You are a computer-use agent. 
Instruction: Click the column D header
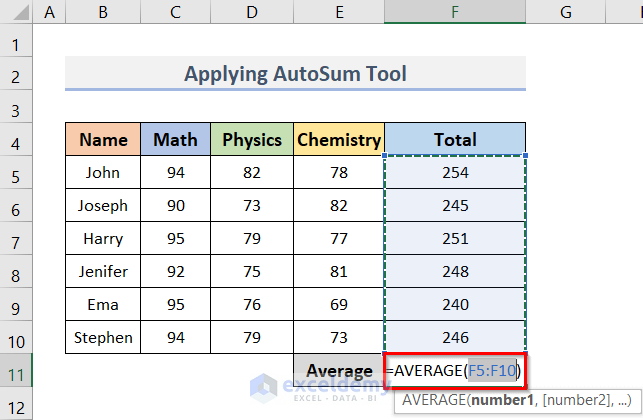point(252,13)
